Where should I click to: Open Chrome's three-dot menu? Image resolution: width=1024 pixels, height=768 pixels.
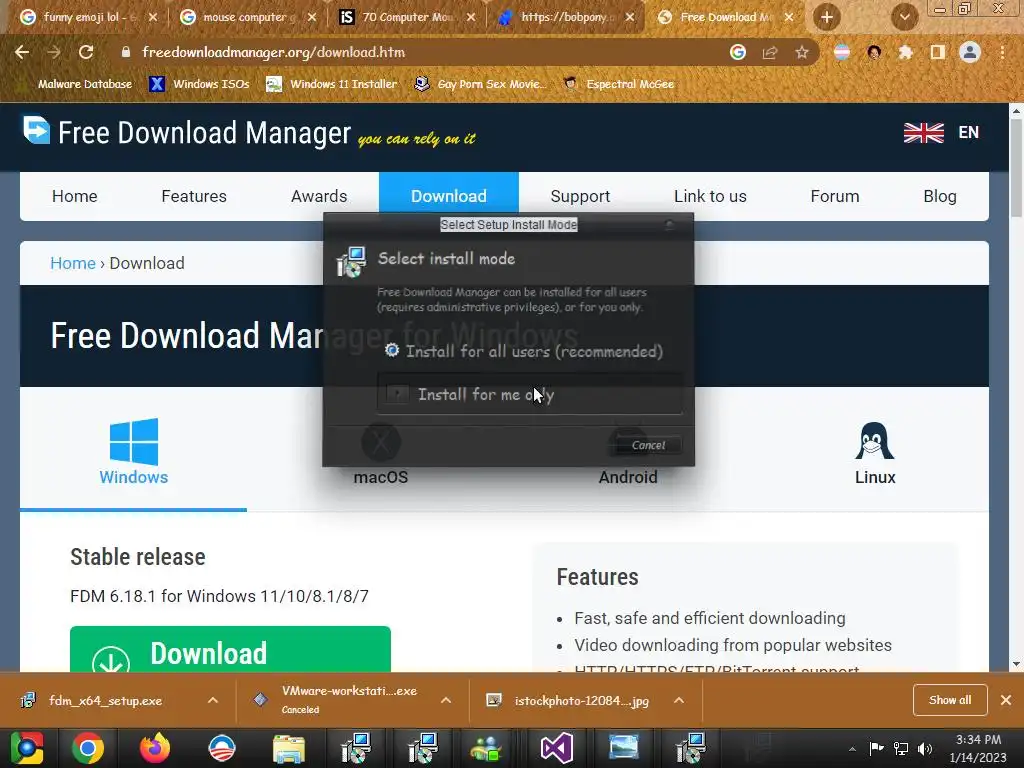point(1002,52)
